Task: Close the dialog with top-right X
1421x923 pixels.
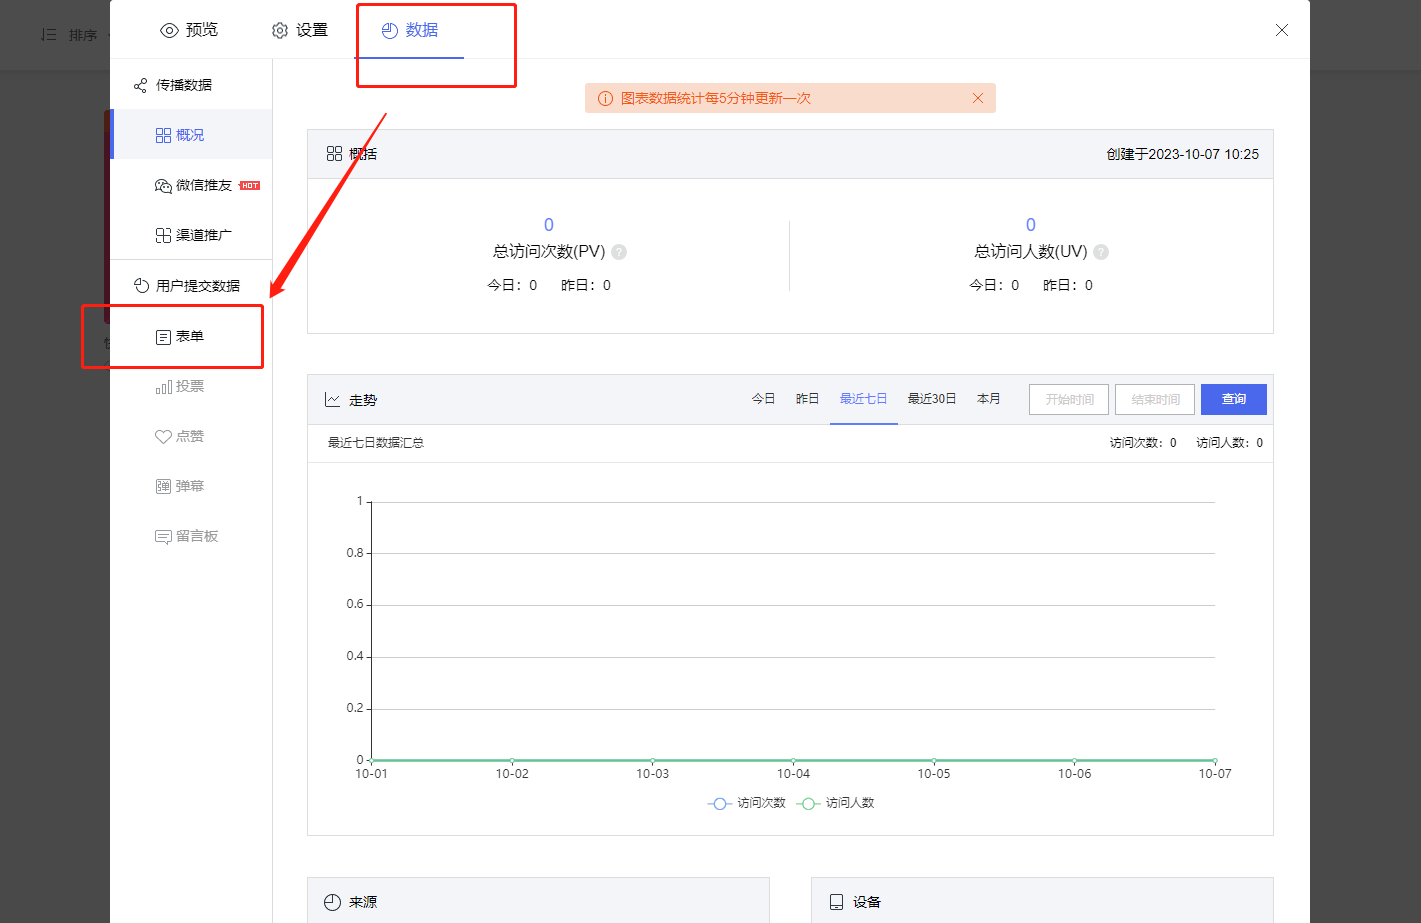Action: click(1281, 30)
